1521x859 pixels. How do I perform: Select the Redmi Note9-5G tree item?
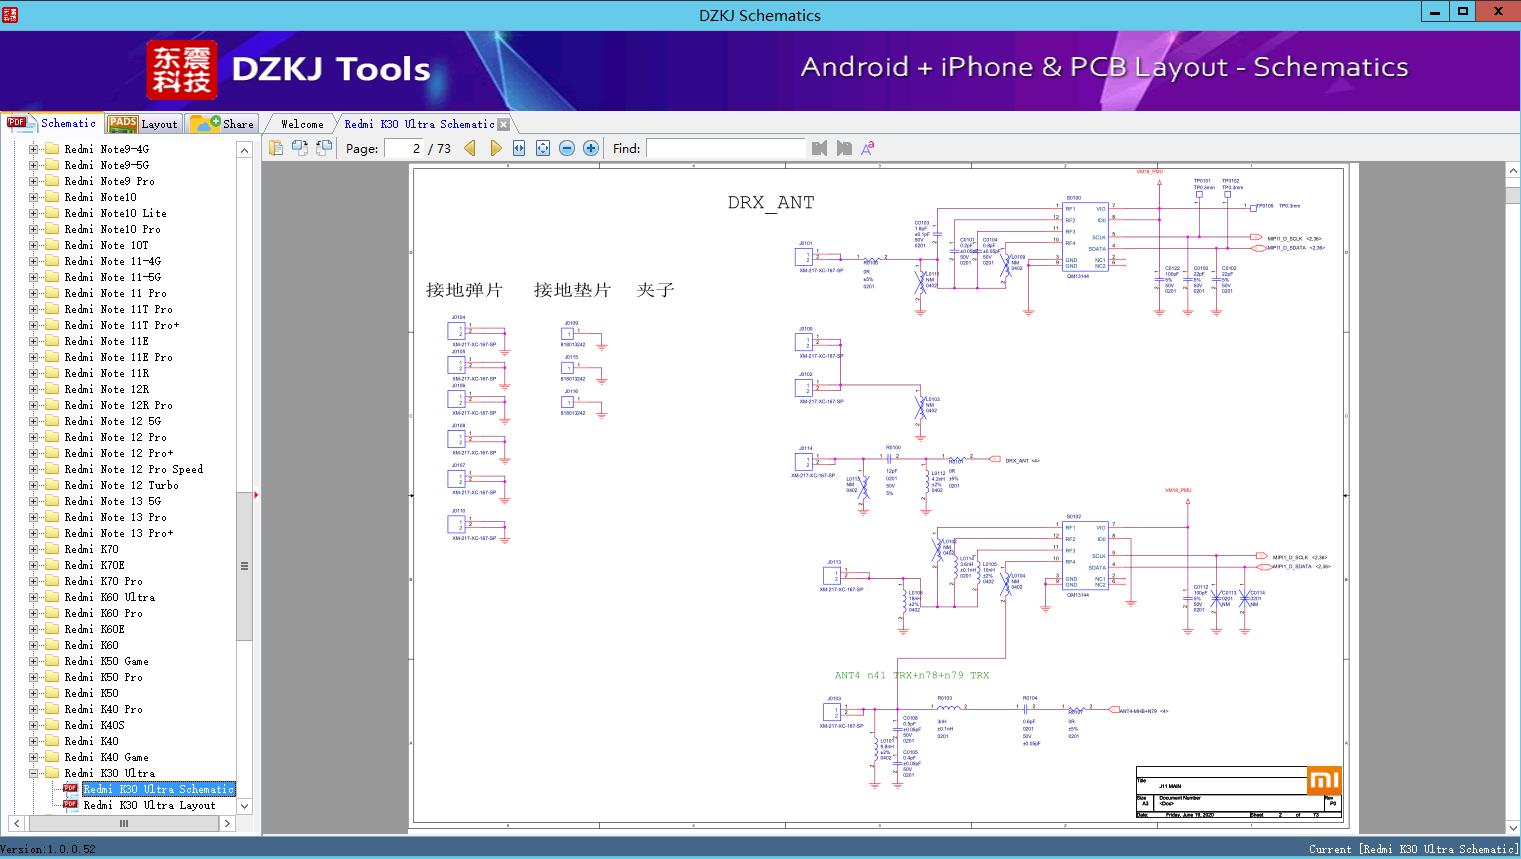(x=106, y=165)
